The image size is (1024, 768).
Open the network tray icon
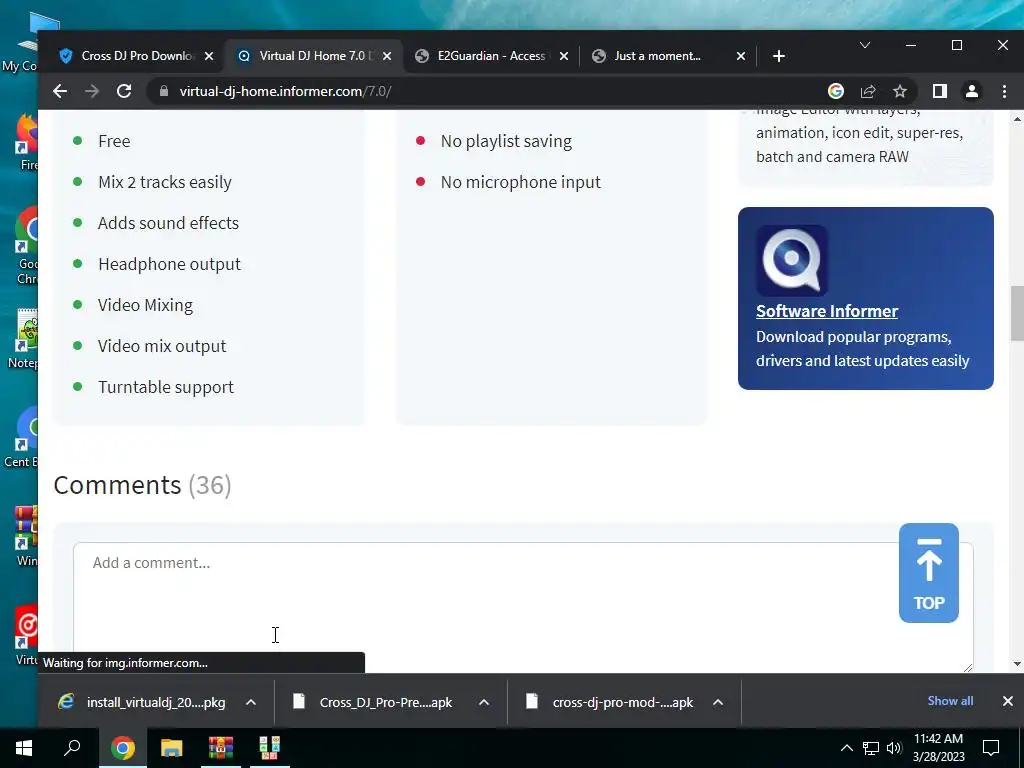pyautogui.click(x=871, y=748)
